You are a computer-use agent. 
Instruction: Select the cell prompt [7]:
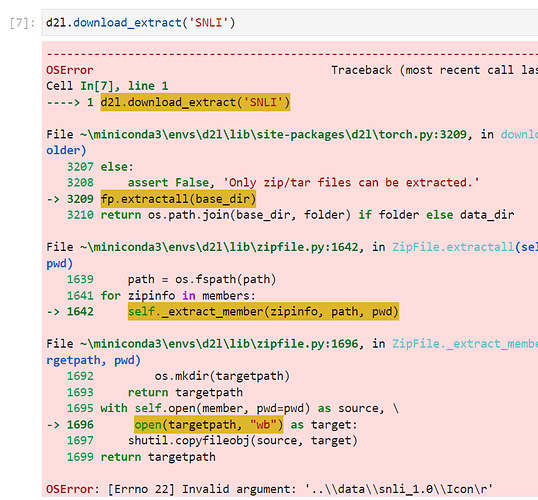[x=22, y=23]
